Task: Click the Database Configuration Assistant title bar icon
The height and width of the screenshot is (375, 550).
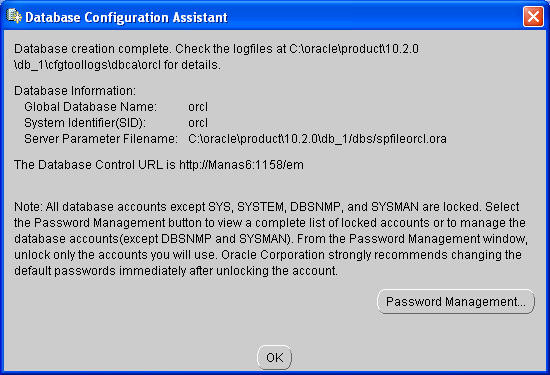Action: 14,16
